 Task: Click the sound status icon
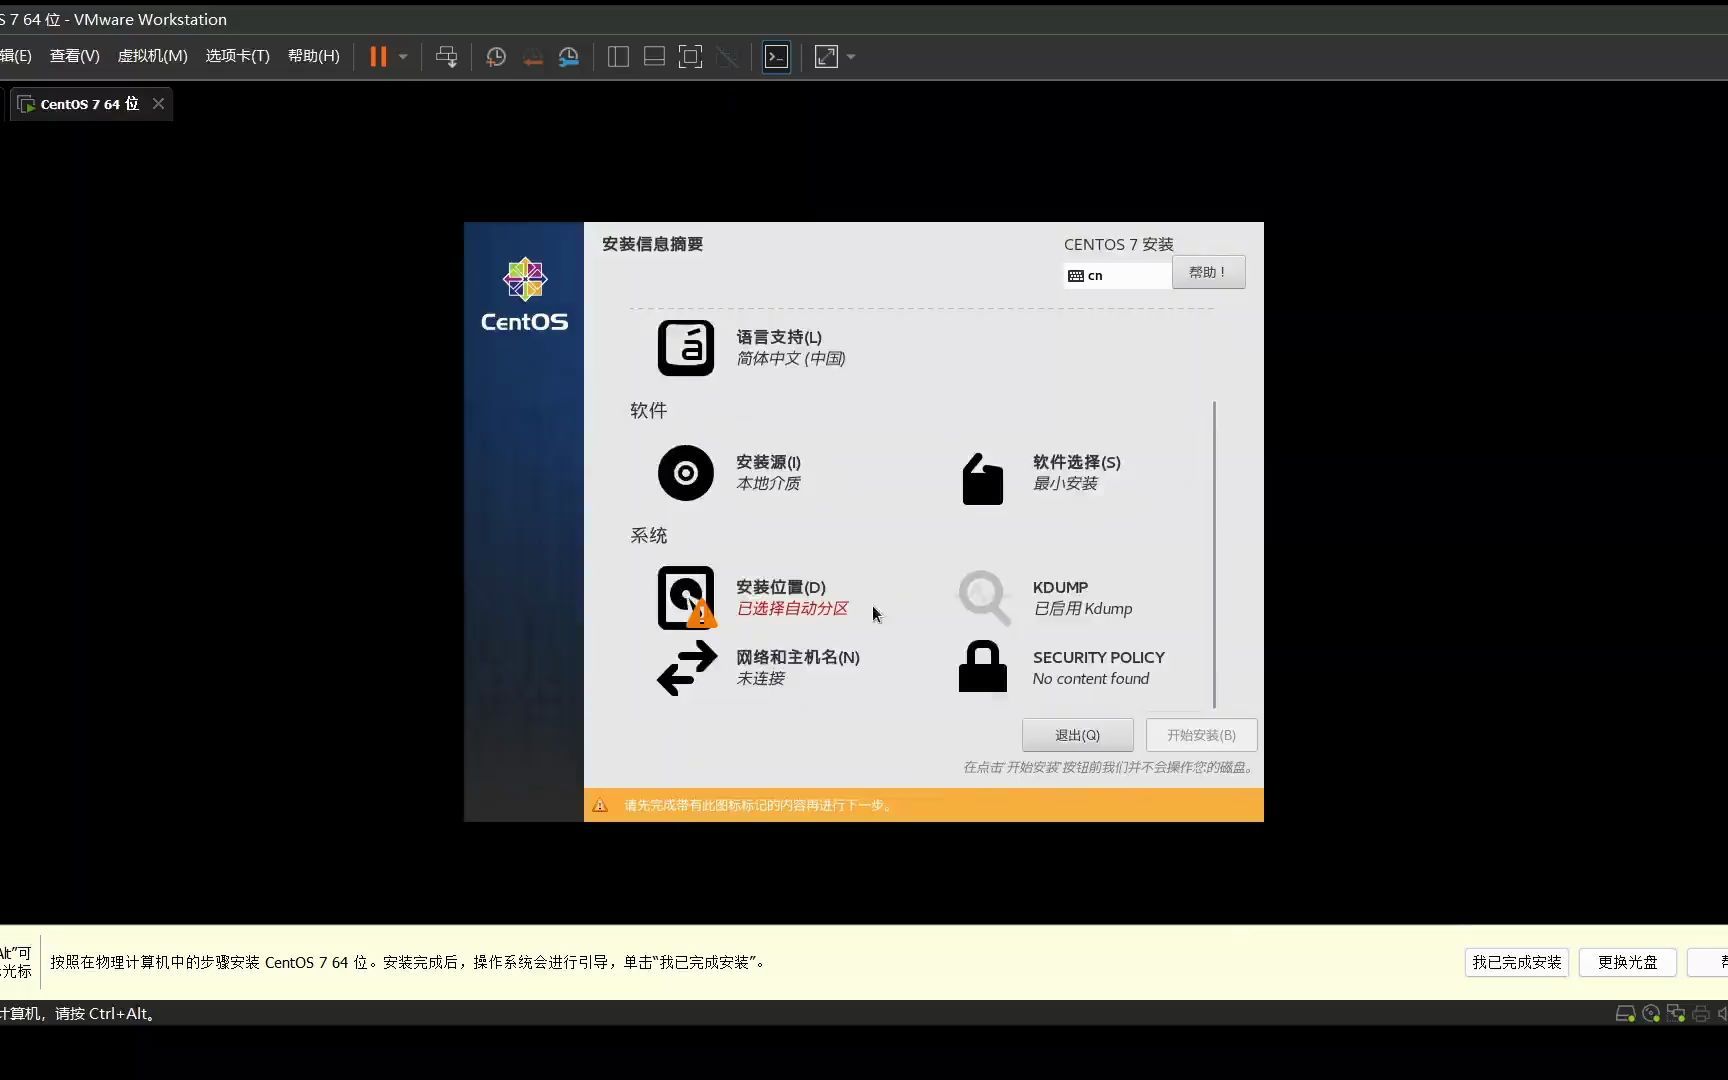click(x=1724, y=1012)
